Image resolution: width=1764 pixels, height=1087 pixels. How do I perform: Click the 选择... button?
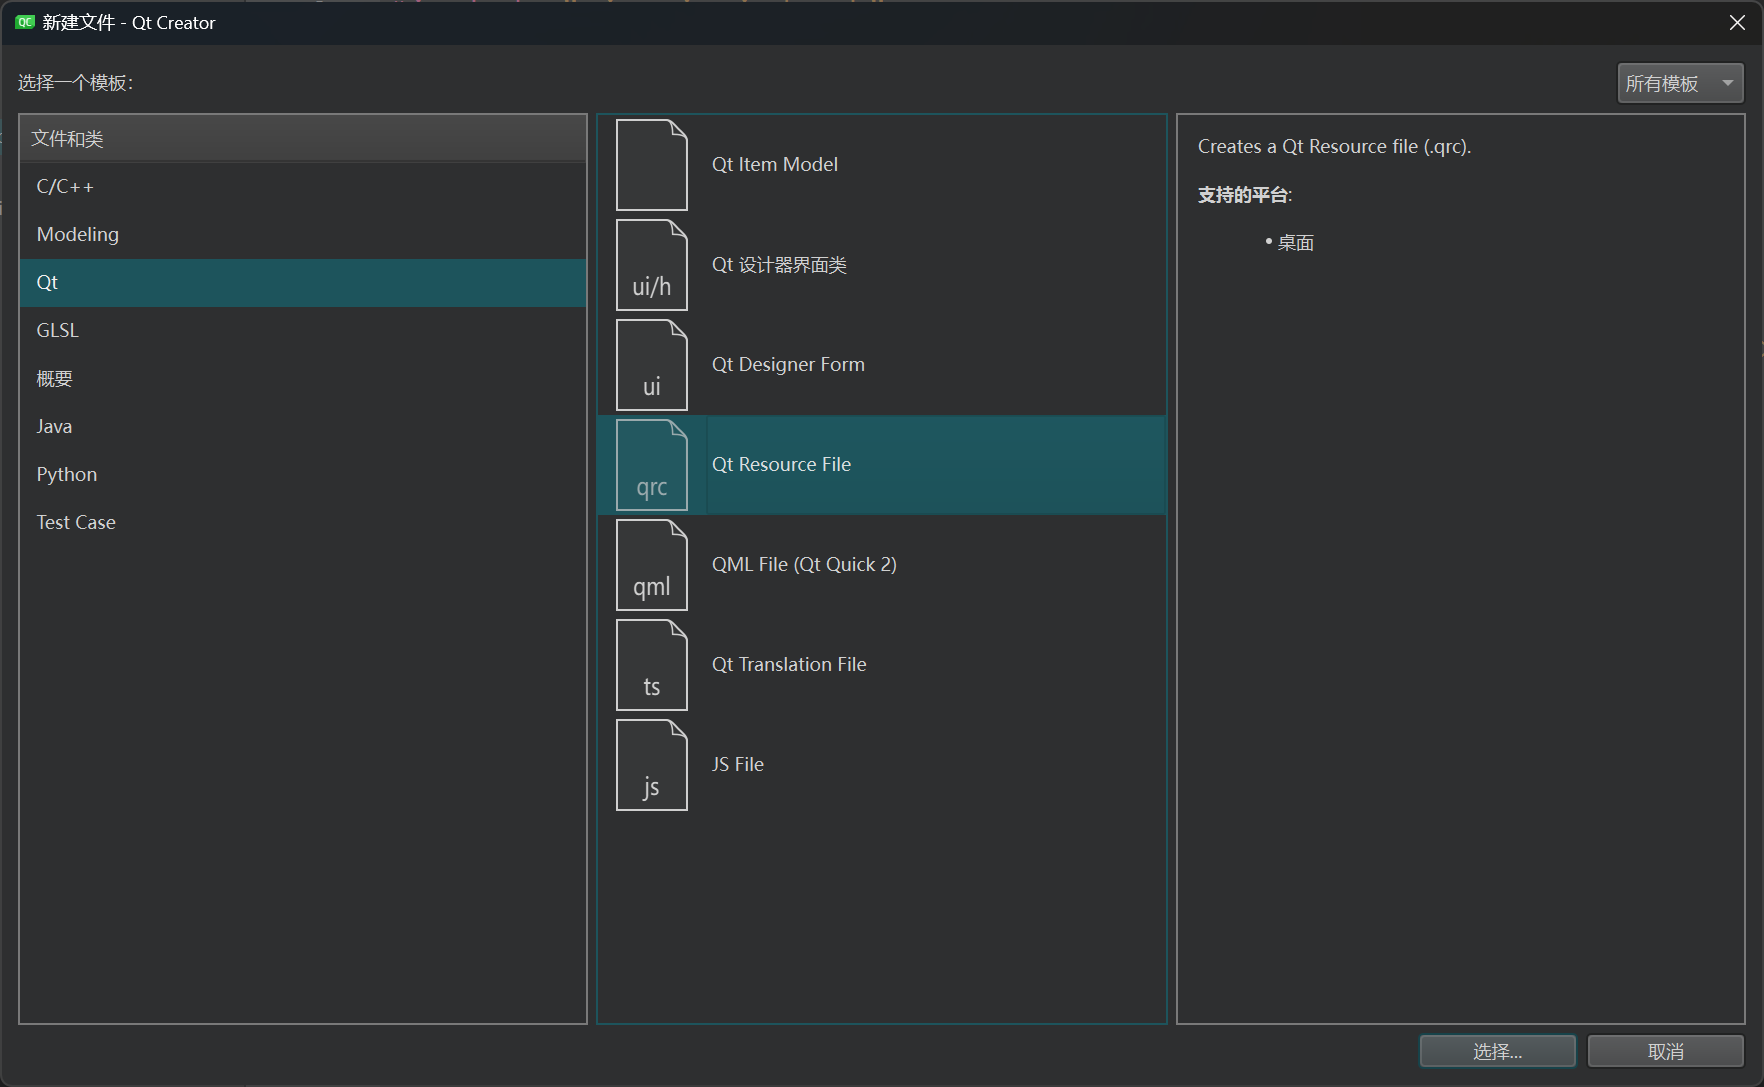point(1497,1051)
